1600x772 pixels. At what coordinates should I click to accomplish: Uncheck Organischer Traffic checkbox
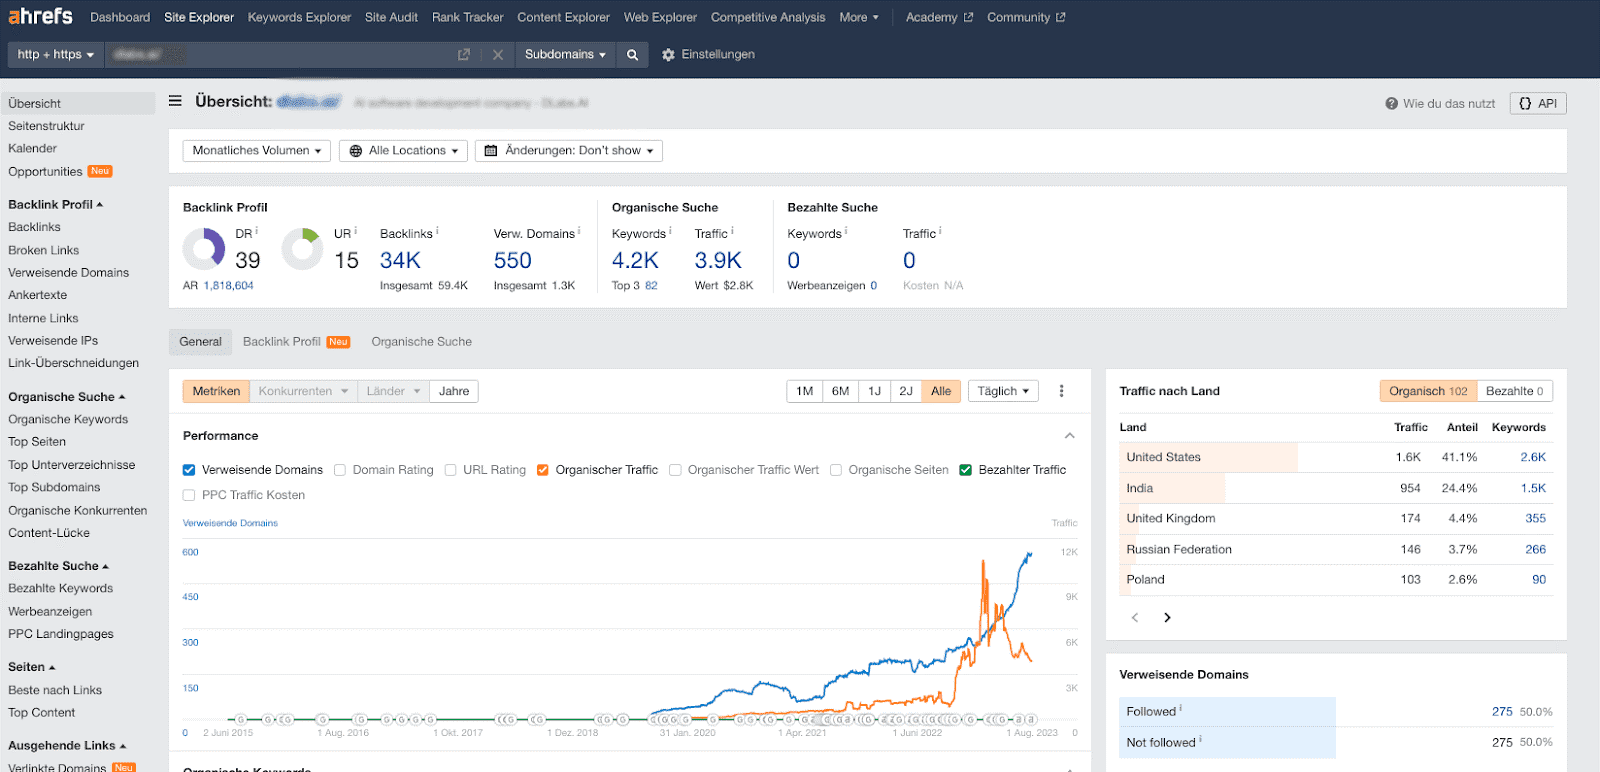point(543,470)
